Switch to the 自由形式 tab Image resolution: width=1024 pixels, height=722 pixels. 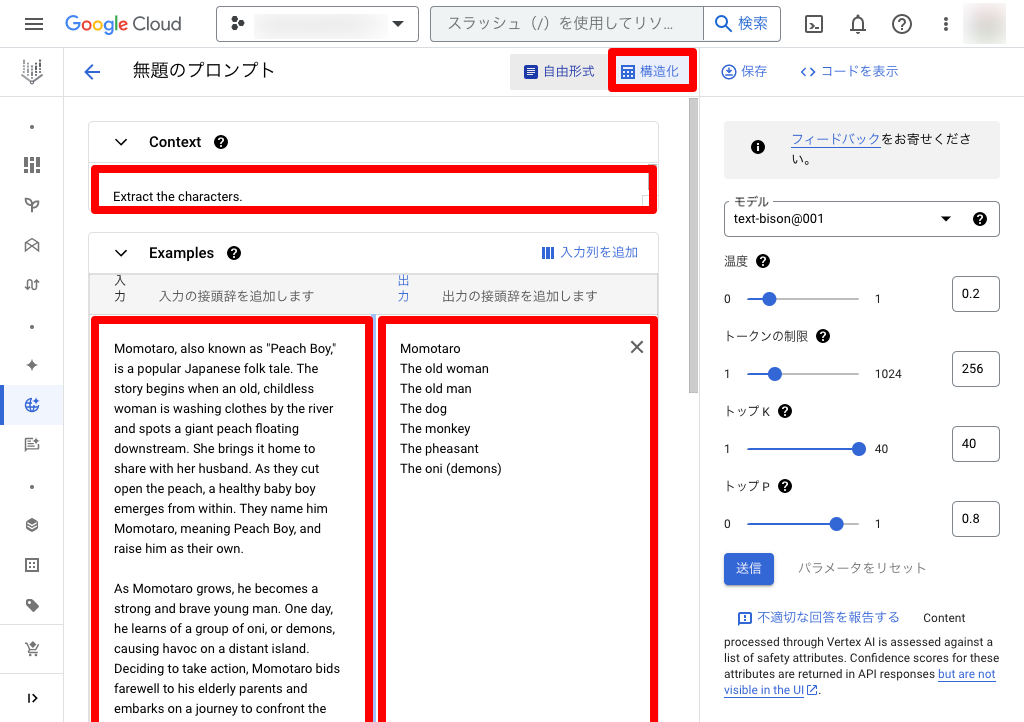point(559,72)
